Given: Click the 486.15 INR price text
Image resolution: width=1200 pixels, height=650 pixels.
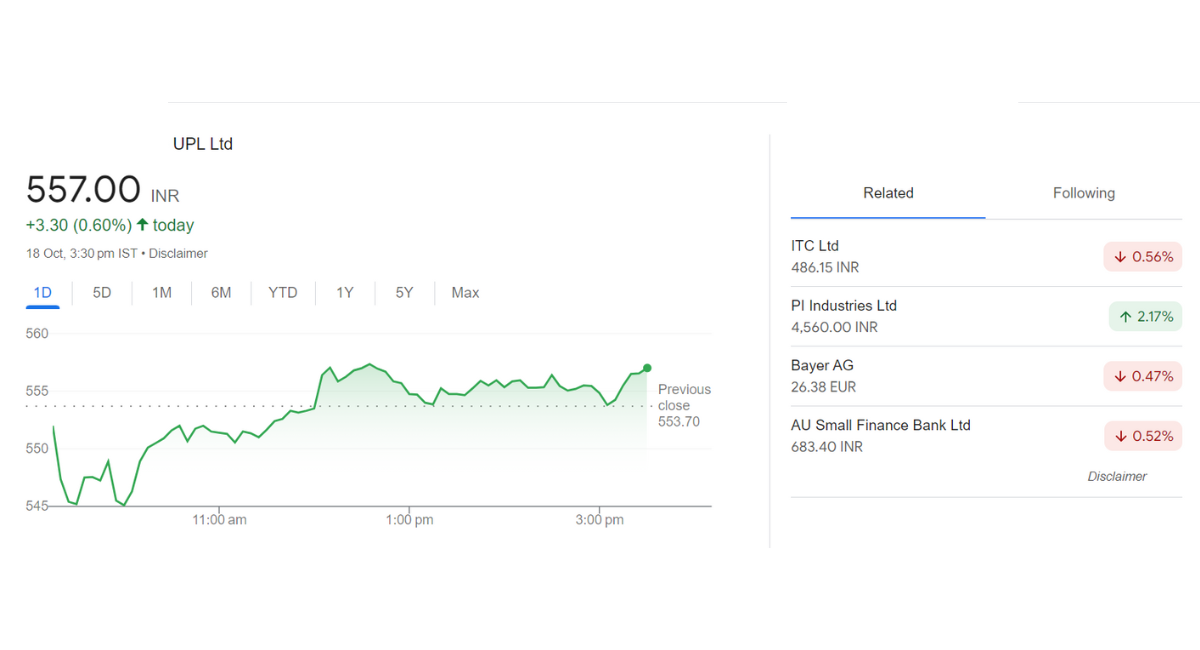Looking at the screenshot, I should (825, 268).
